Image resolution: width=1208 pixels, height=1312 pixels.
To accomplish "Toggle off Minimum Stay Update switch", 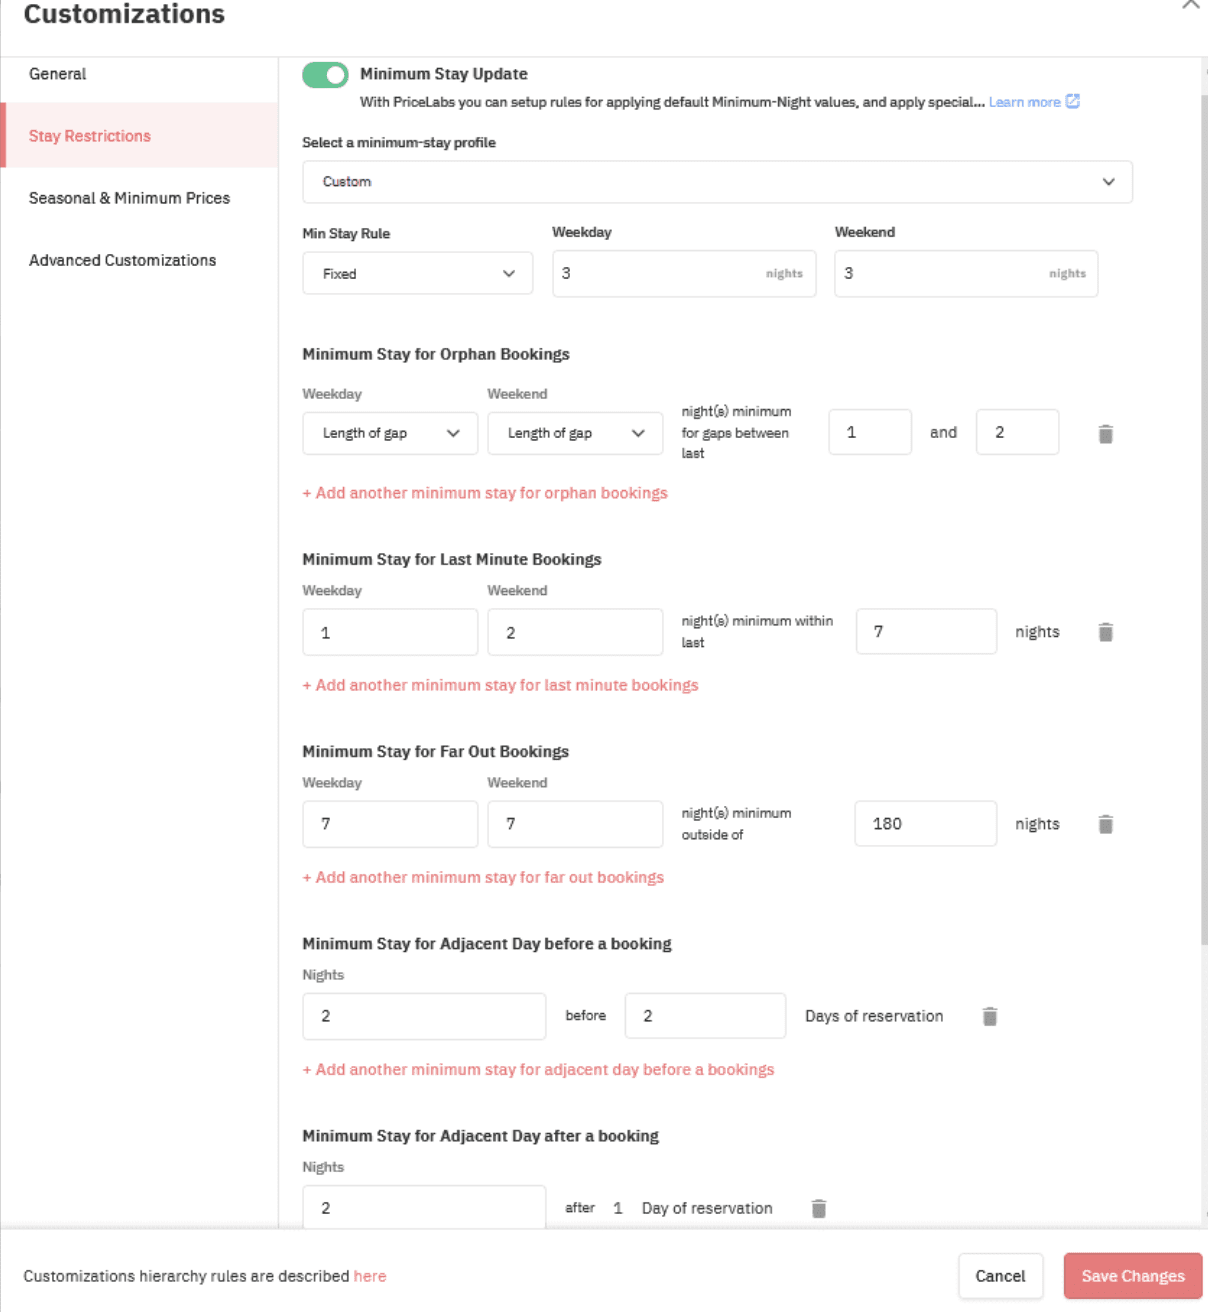I will pyautogui.click(x=325, y=75).
